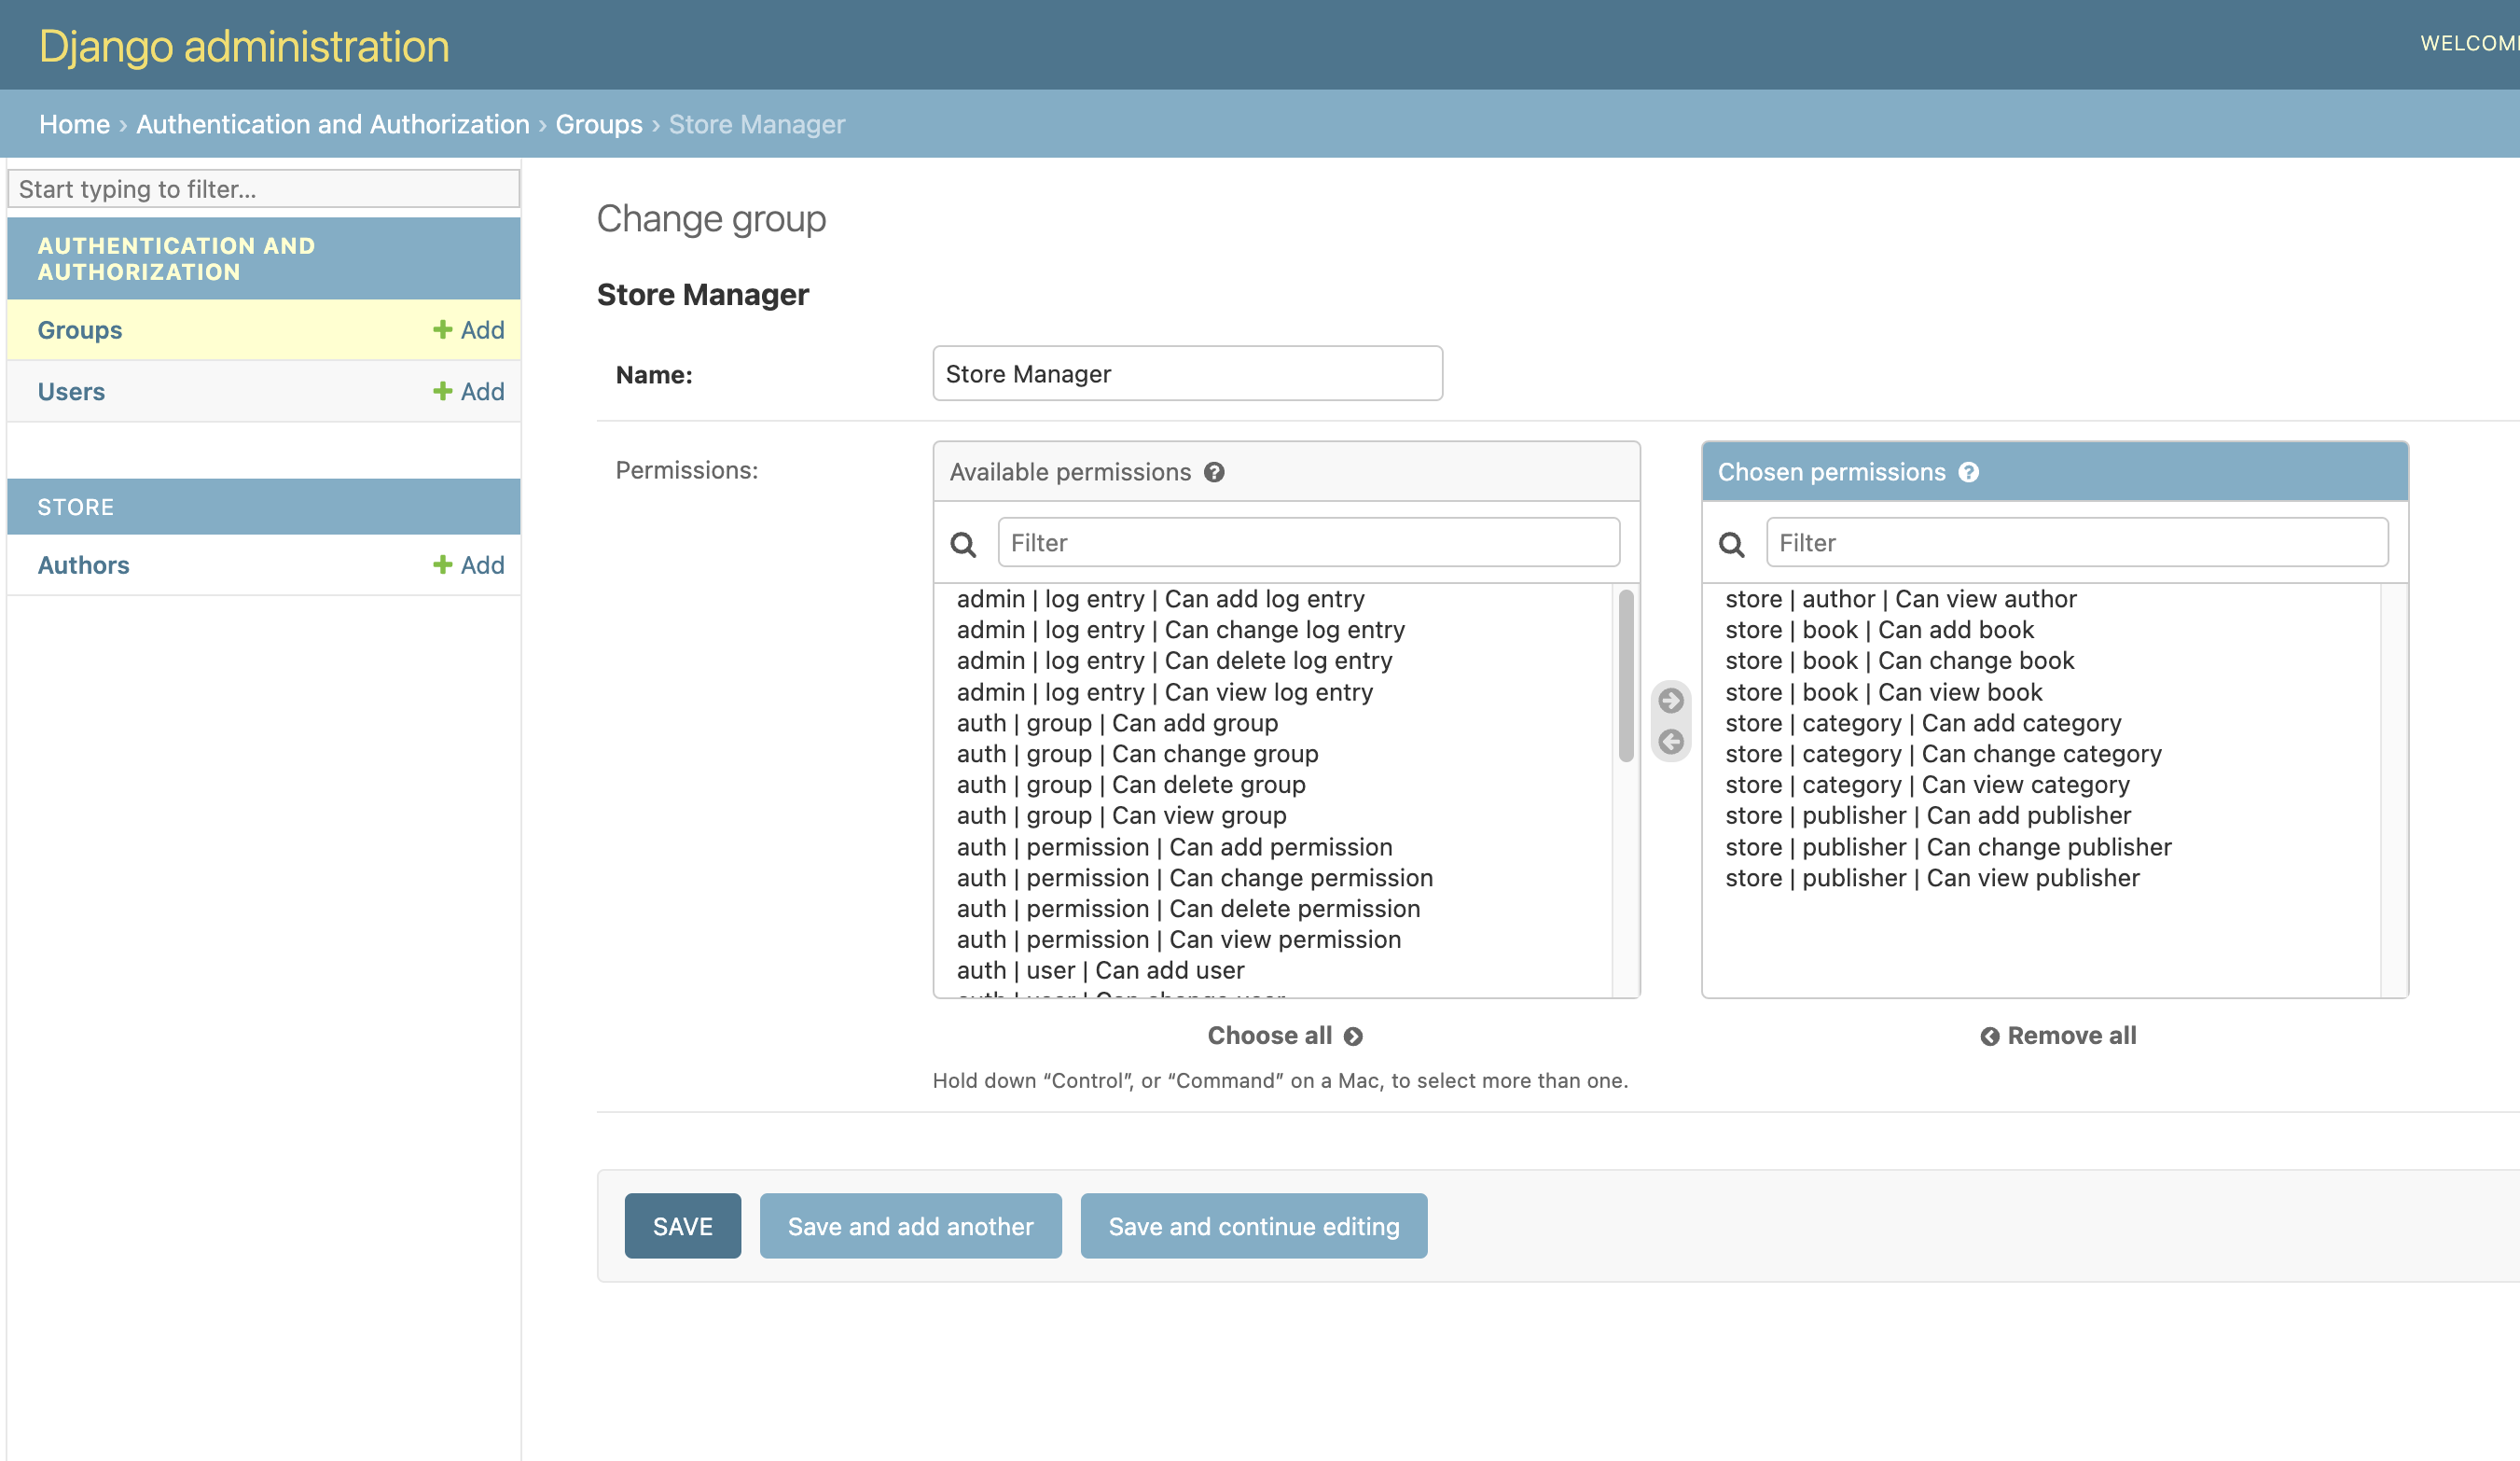This screenshot has width=2520, height=1461.
Task: Click 'Save and add another' button
Action: pos(910,1226)
